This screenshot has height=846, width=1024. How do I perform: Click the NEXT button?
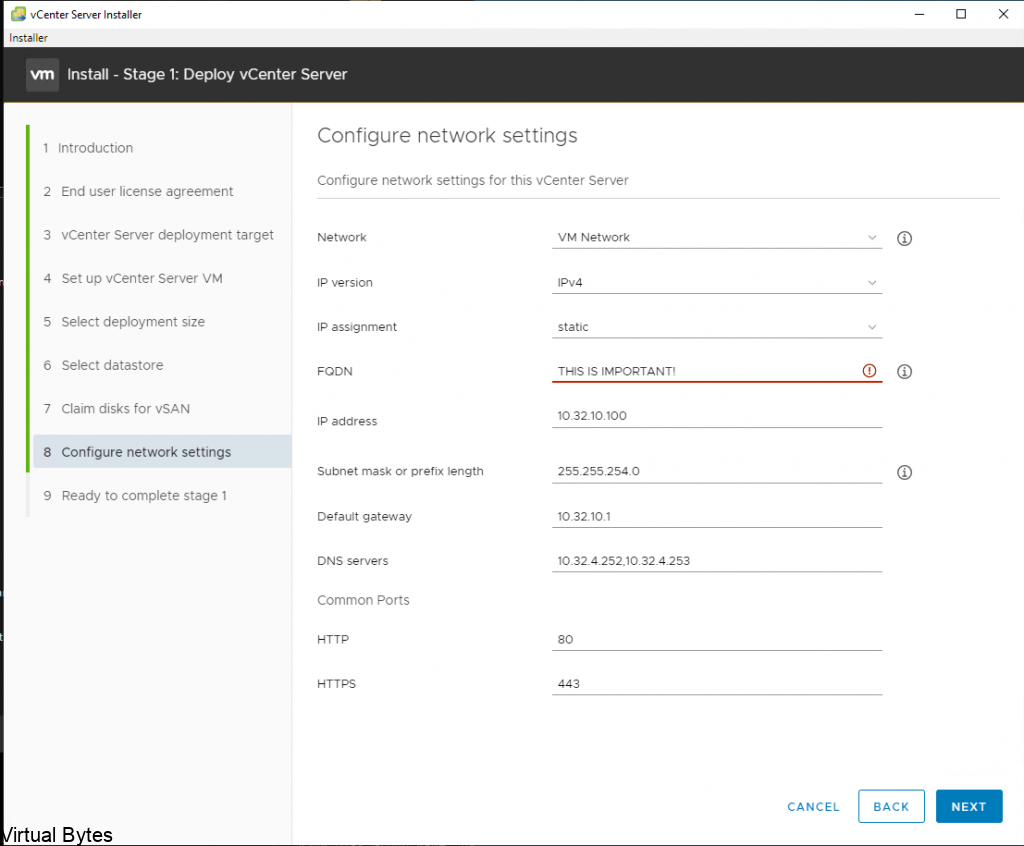click(x=968, y=807)
